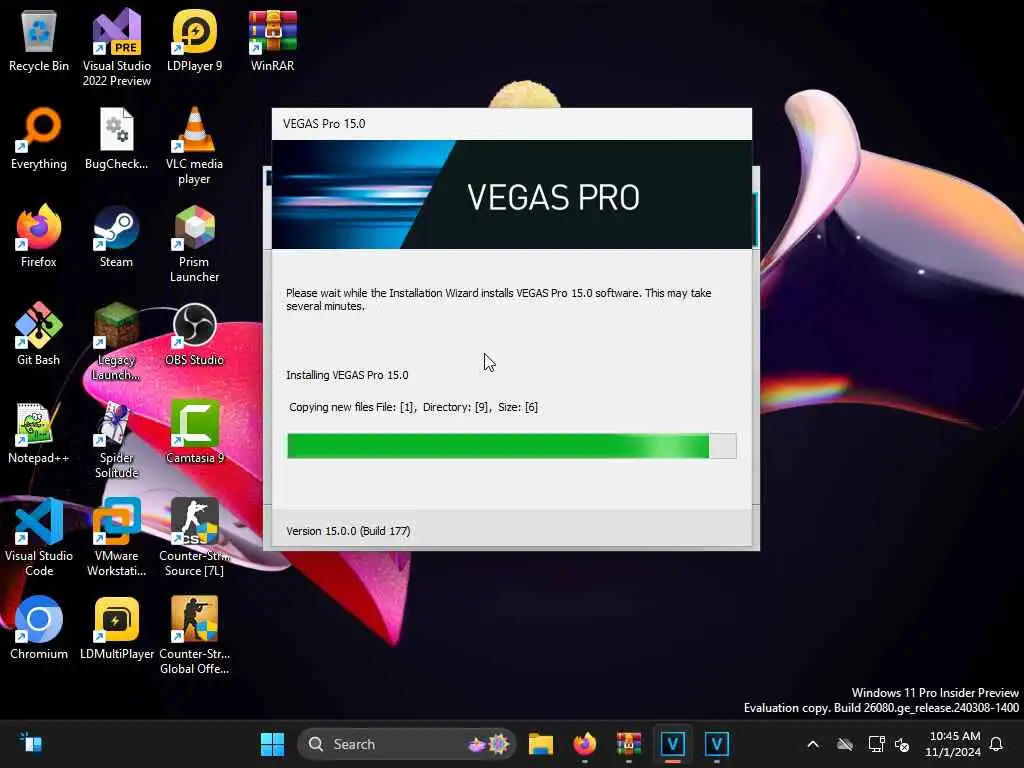Switch to the second VEGAS taskbar button
Image resolution: width=1024 pixels, height=768 pixels.
716,744
